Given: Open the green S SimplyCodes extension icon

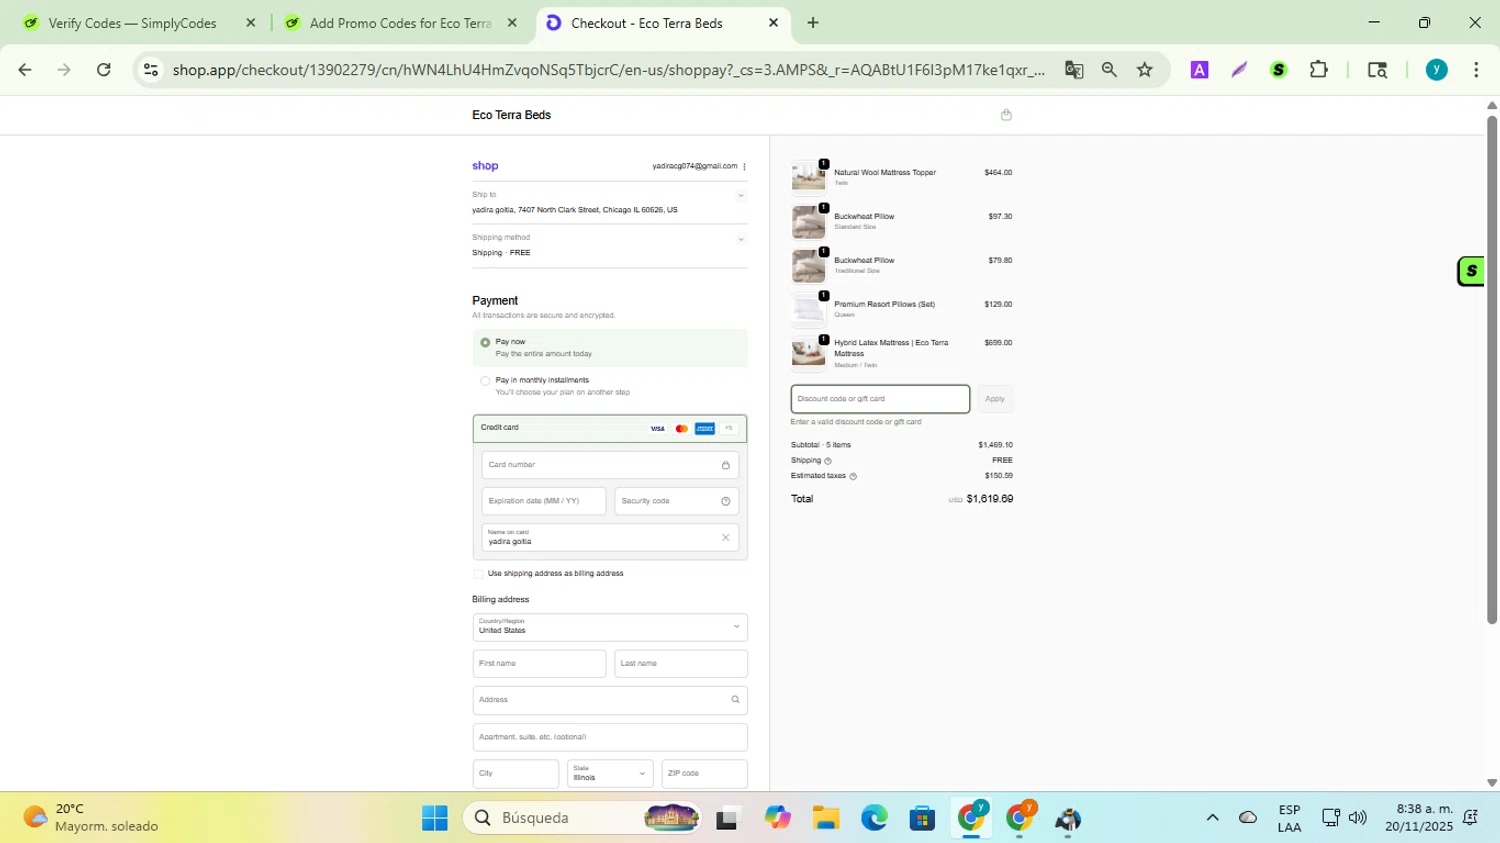Looking at the screenshot, I should pyautogui.click(x=1278, y=70).
